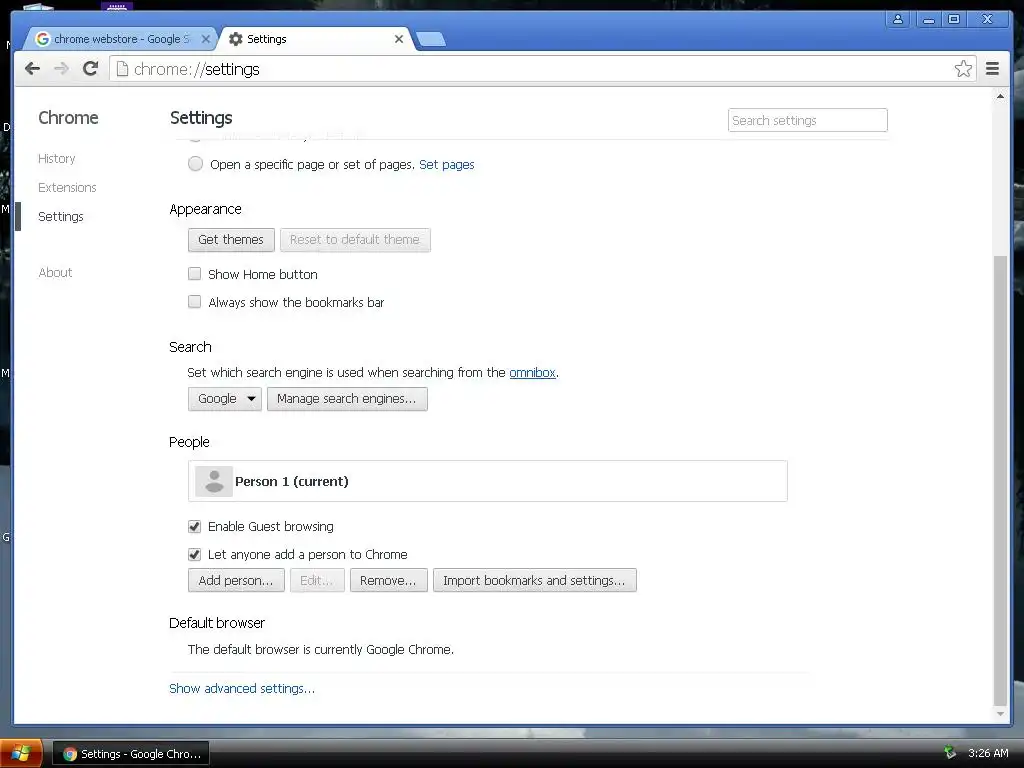Click Add person button
The image size is (1024, 768).
(236, 580)
